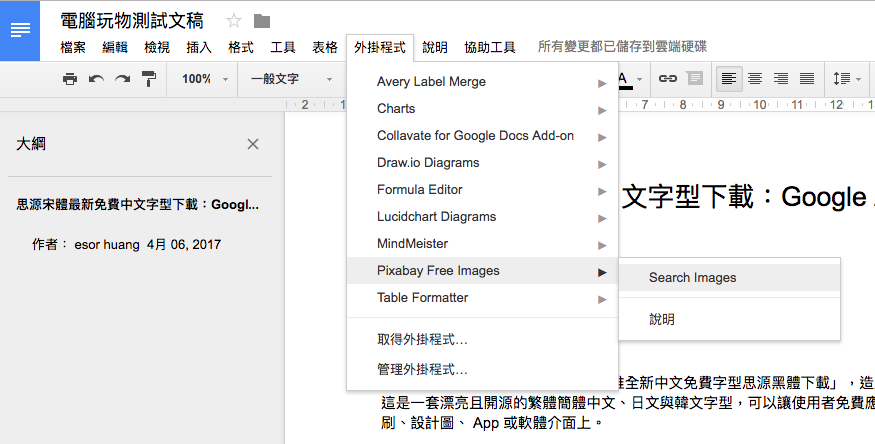This screenshot has height=444, width=875.
Task: Open the zoom 100% dropdown
Action: pos(204,79)
